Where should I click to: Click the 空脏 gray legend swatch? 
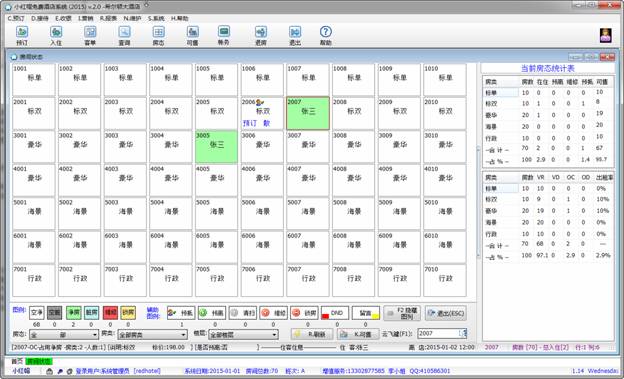[x=55, y=313]
